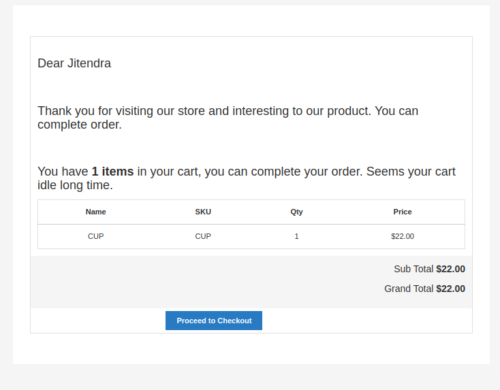
Task: Click the 'idle long time' text line
Action: tap(75, 185)
